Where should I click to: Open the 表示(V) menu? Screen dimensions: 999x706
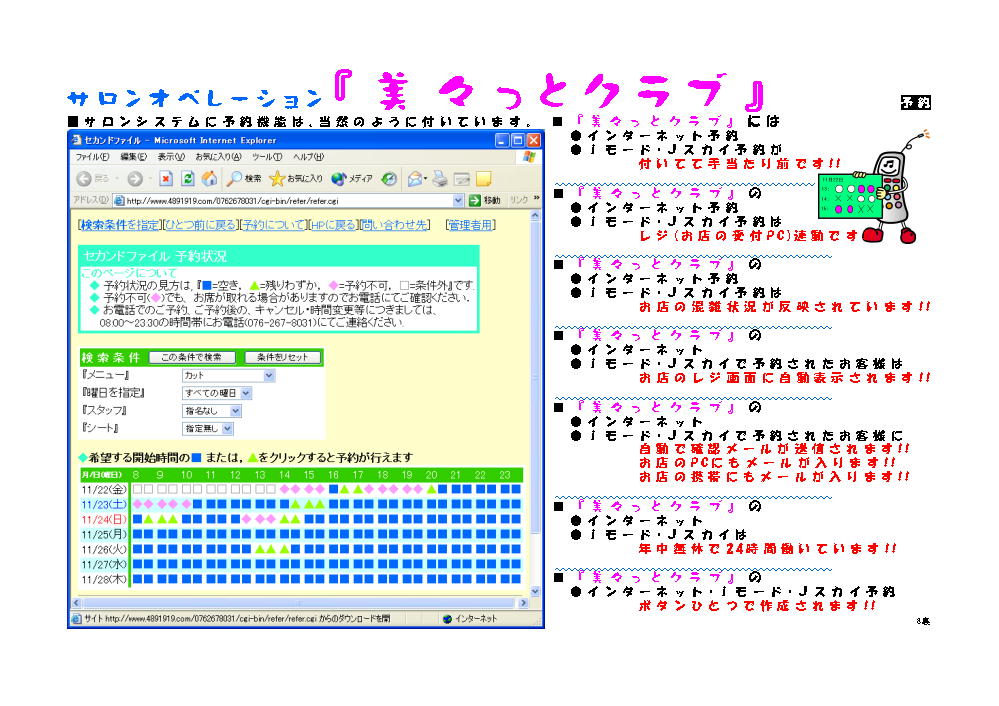tap(171, 157)
